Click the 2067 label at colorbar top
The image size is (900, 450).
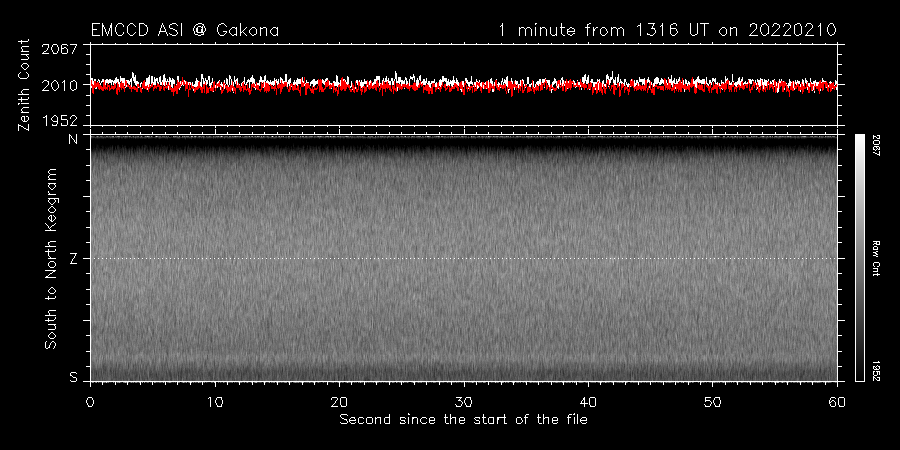(x=878, y=146)
